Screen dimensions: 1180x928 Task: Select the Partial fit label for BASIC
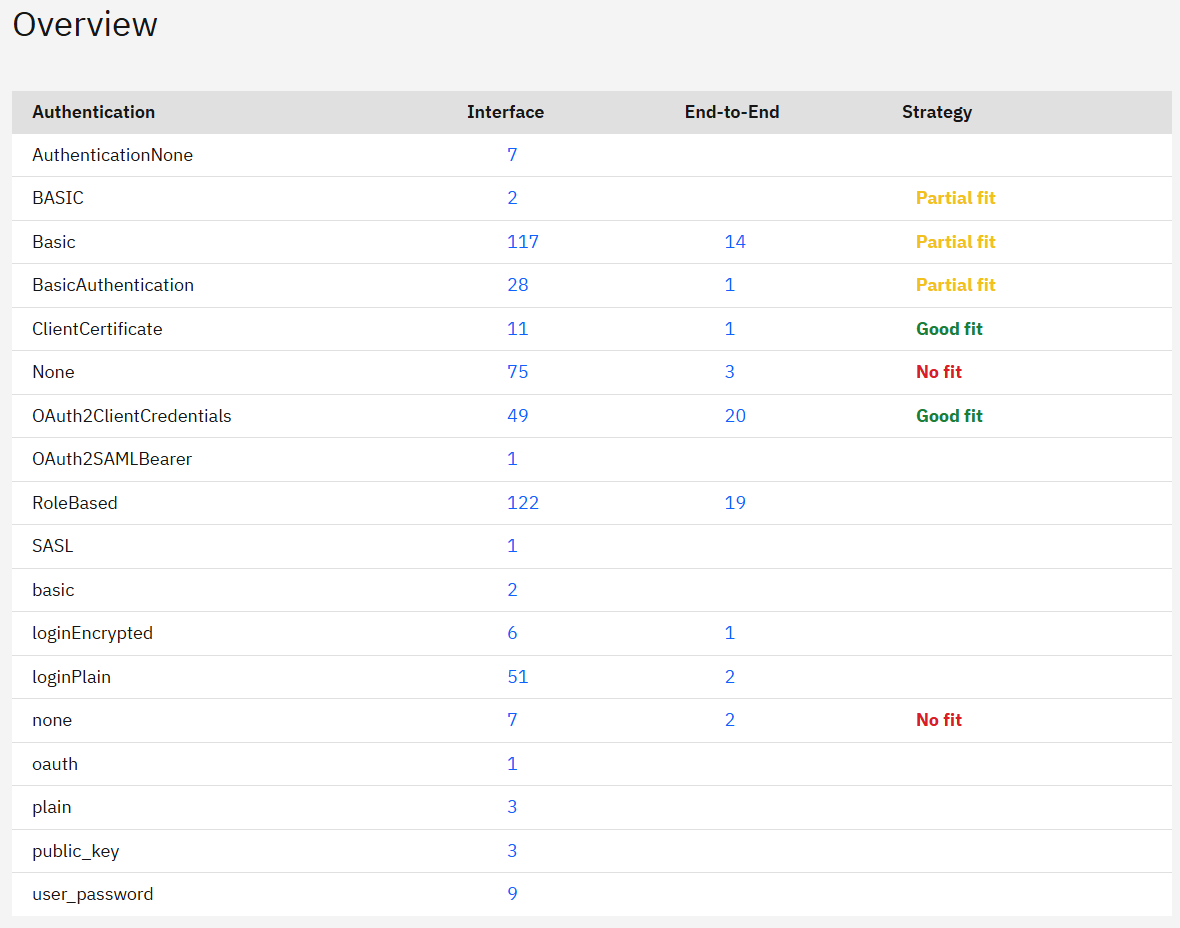point(955,198)
